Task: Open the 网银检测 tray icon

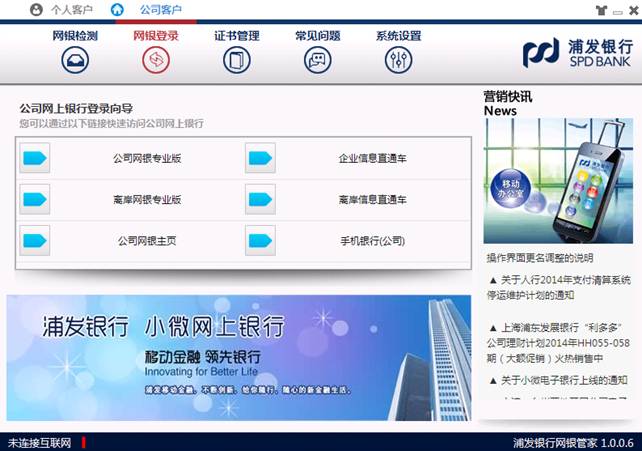Action: click(x=75, y=60)
